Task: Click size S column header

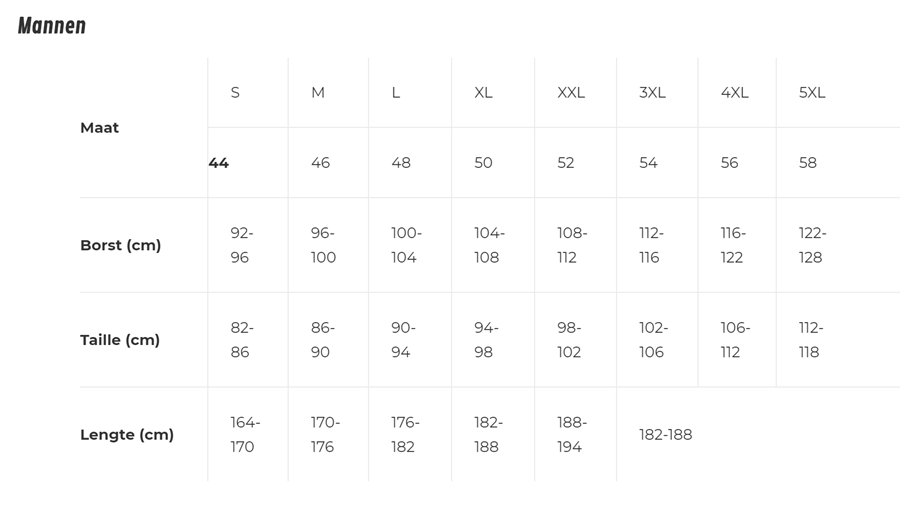Action: tap(235, 93)
